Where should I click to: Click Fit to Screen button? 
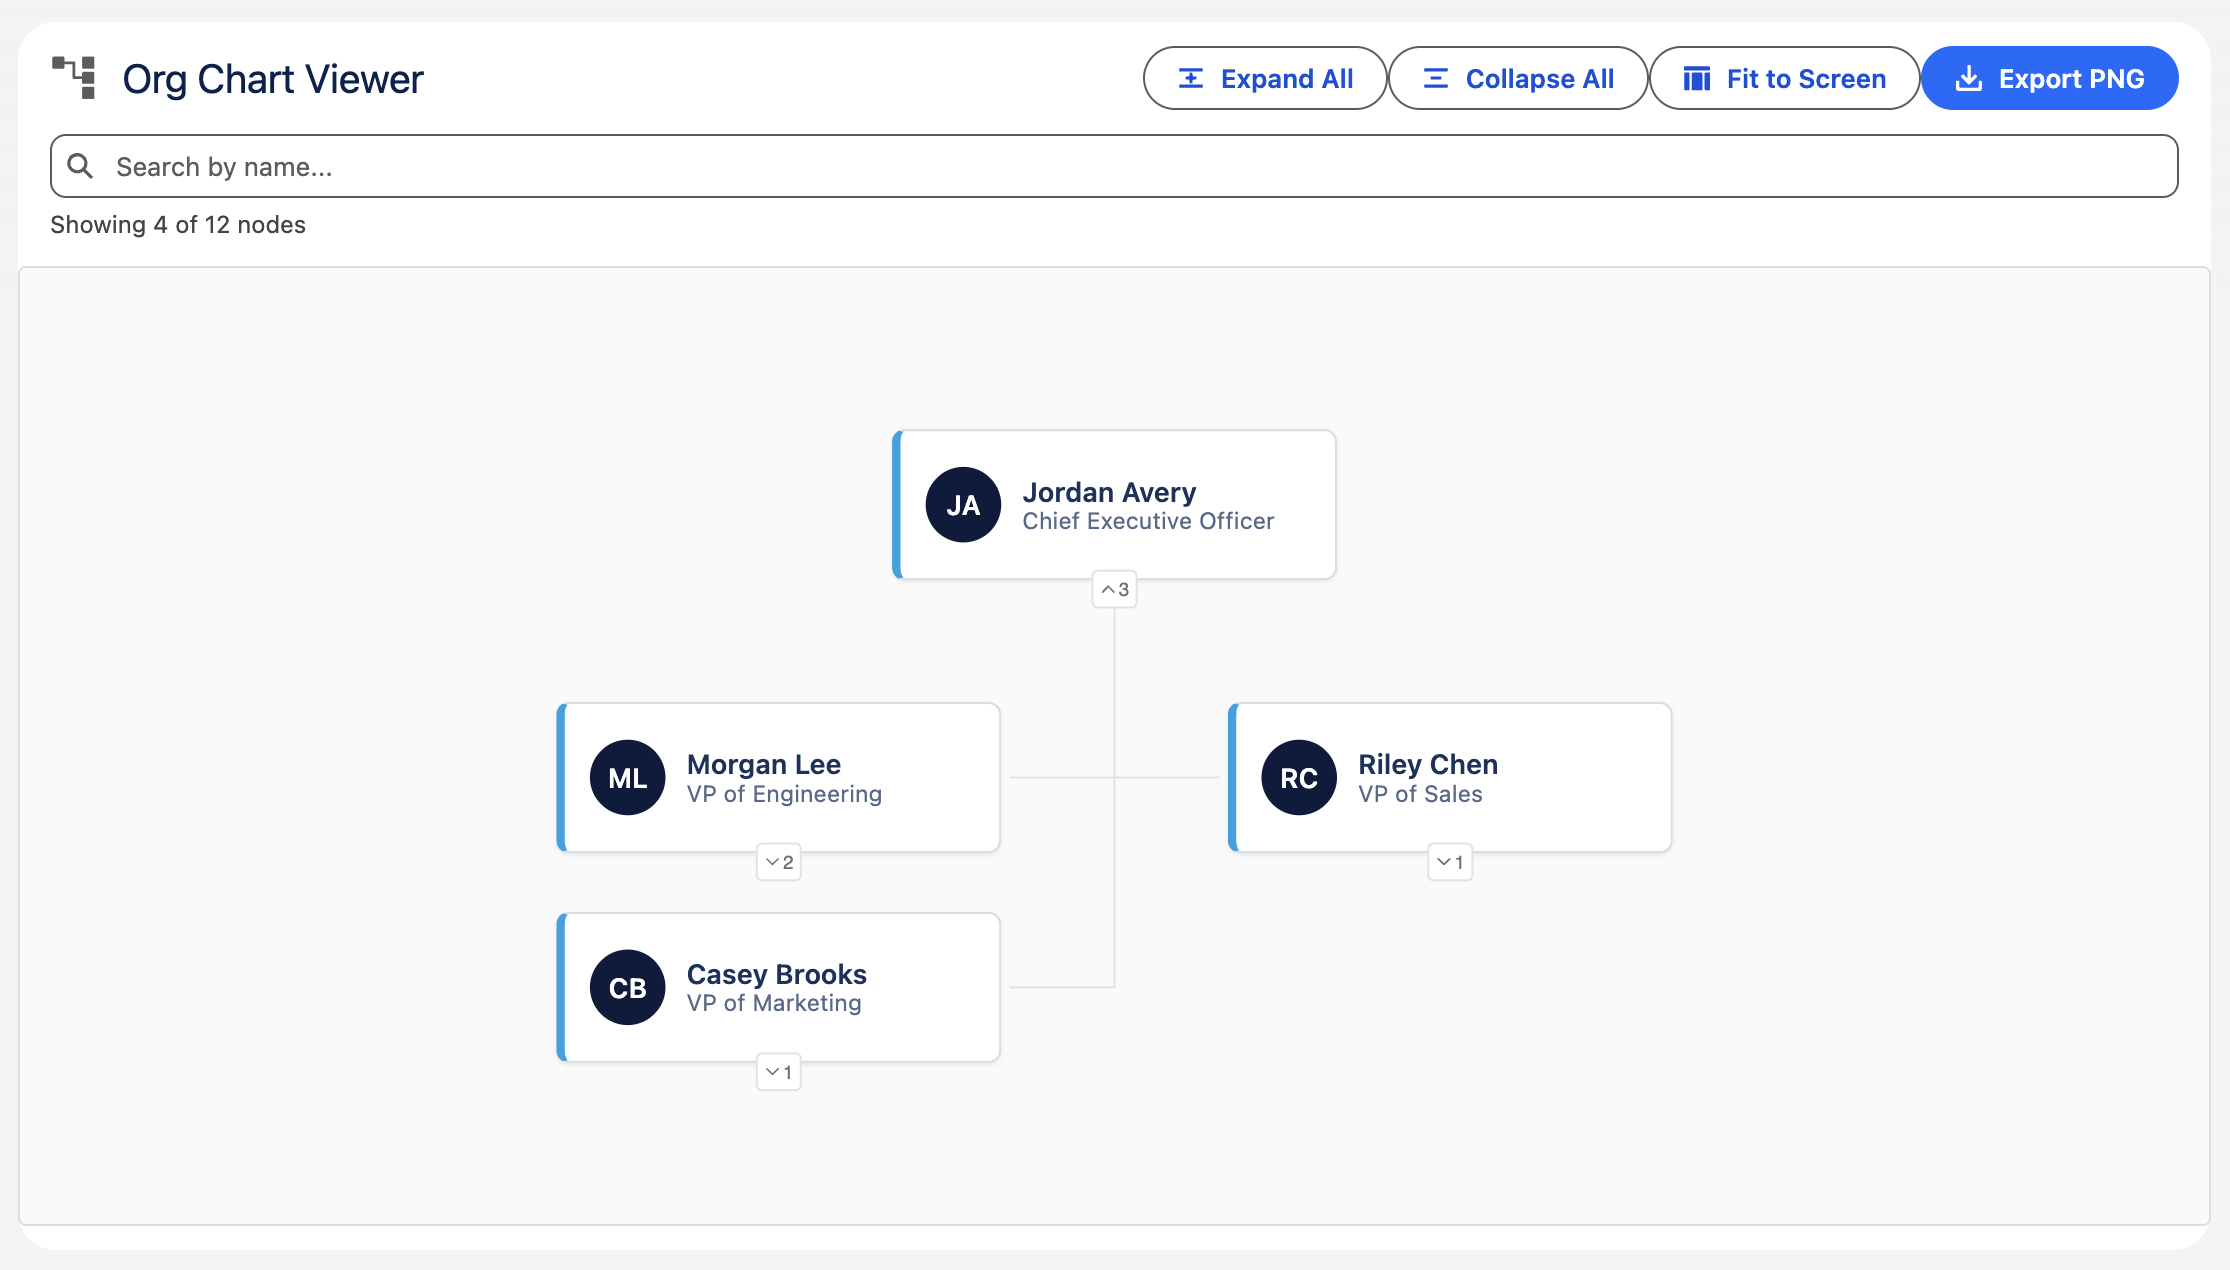(x=1784, y=78)
